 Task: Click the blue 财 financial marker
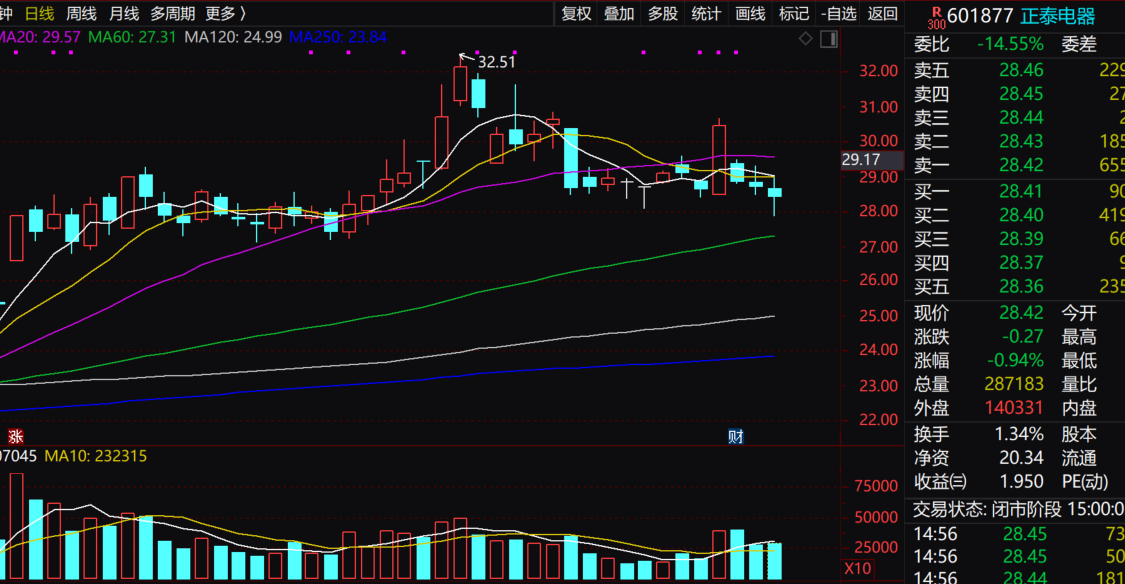coord(735,436)
